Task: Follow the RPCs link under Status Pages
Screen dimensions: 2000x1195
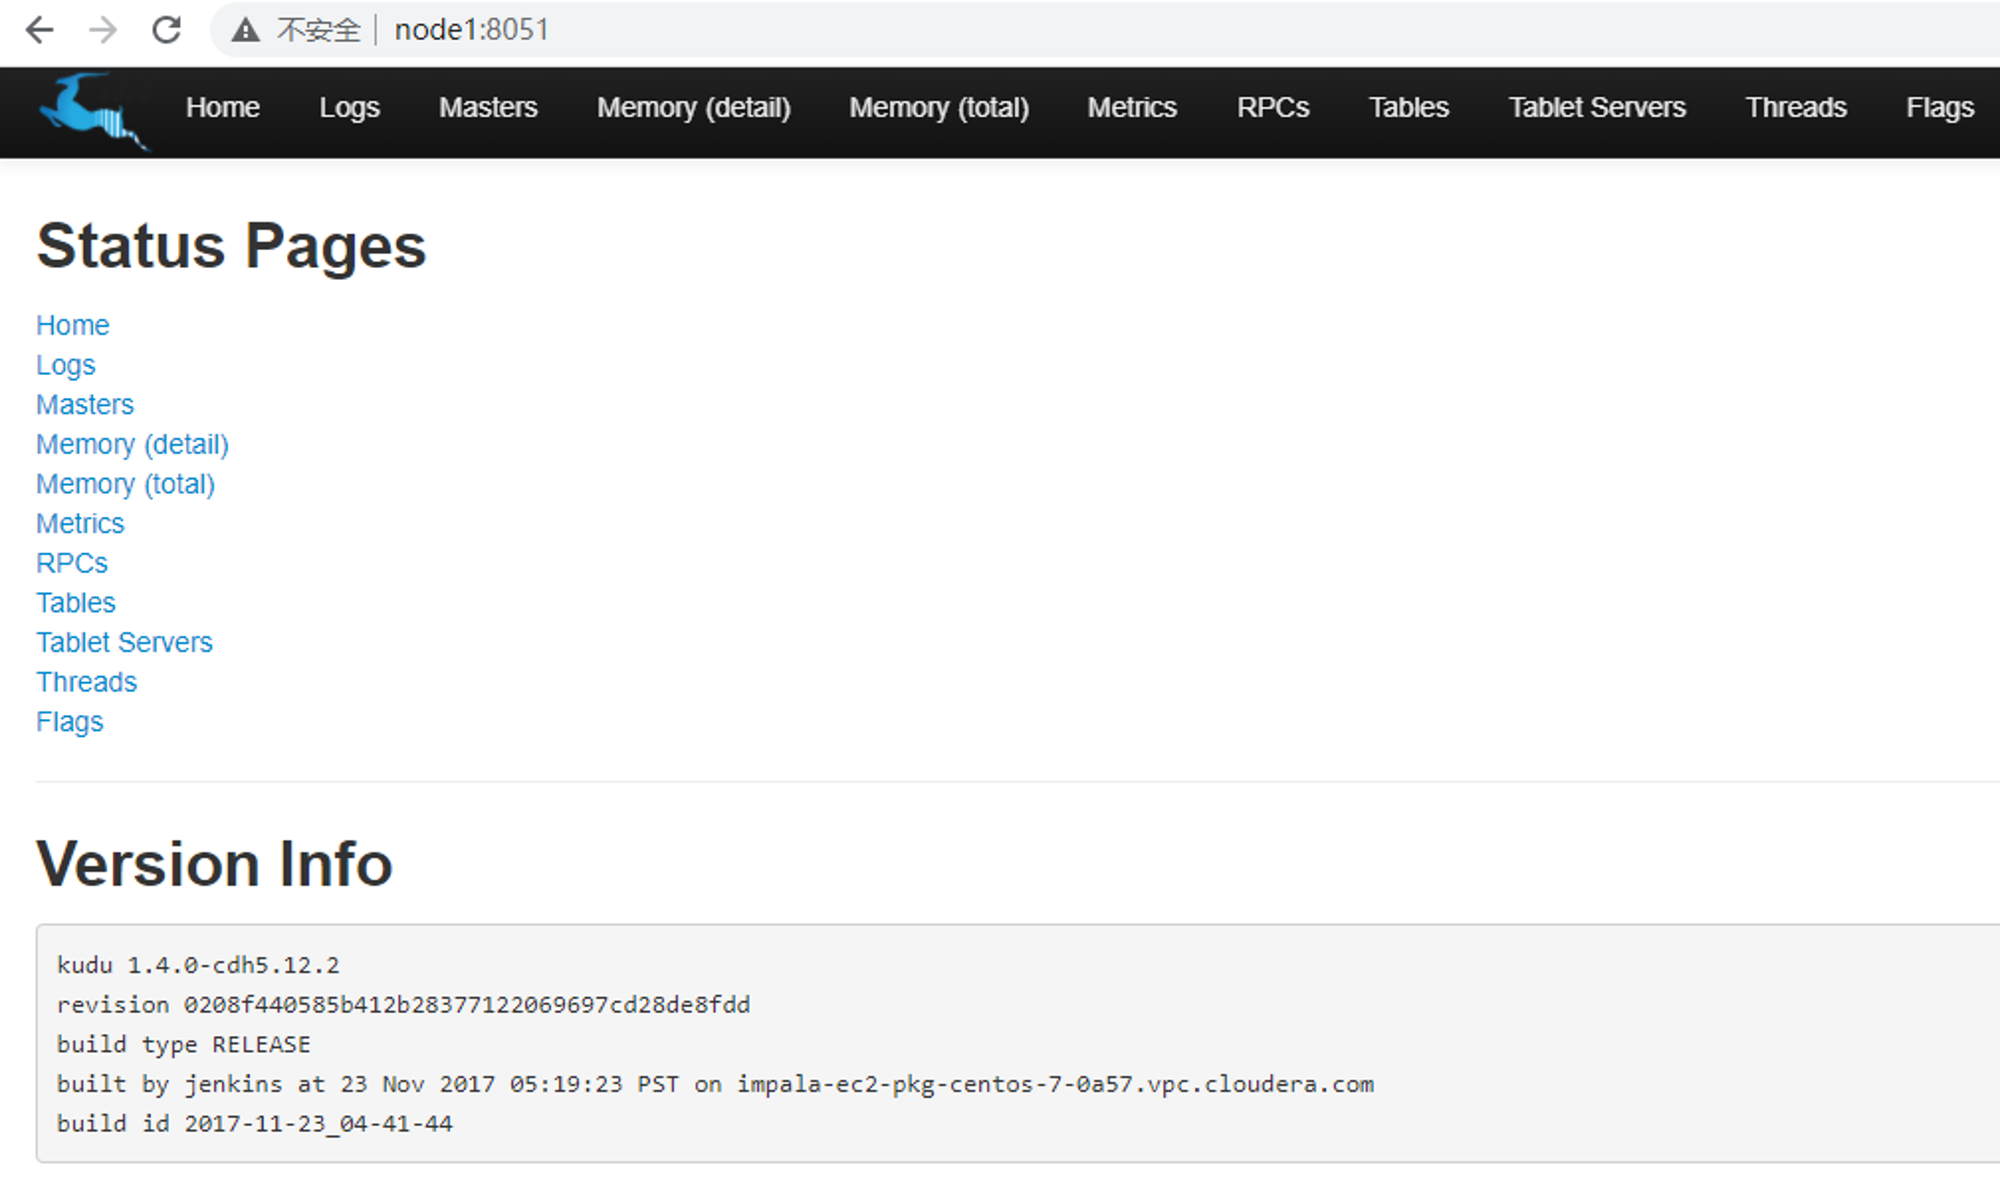Action: click(72, 563)
